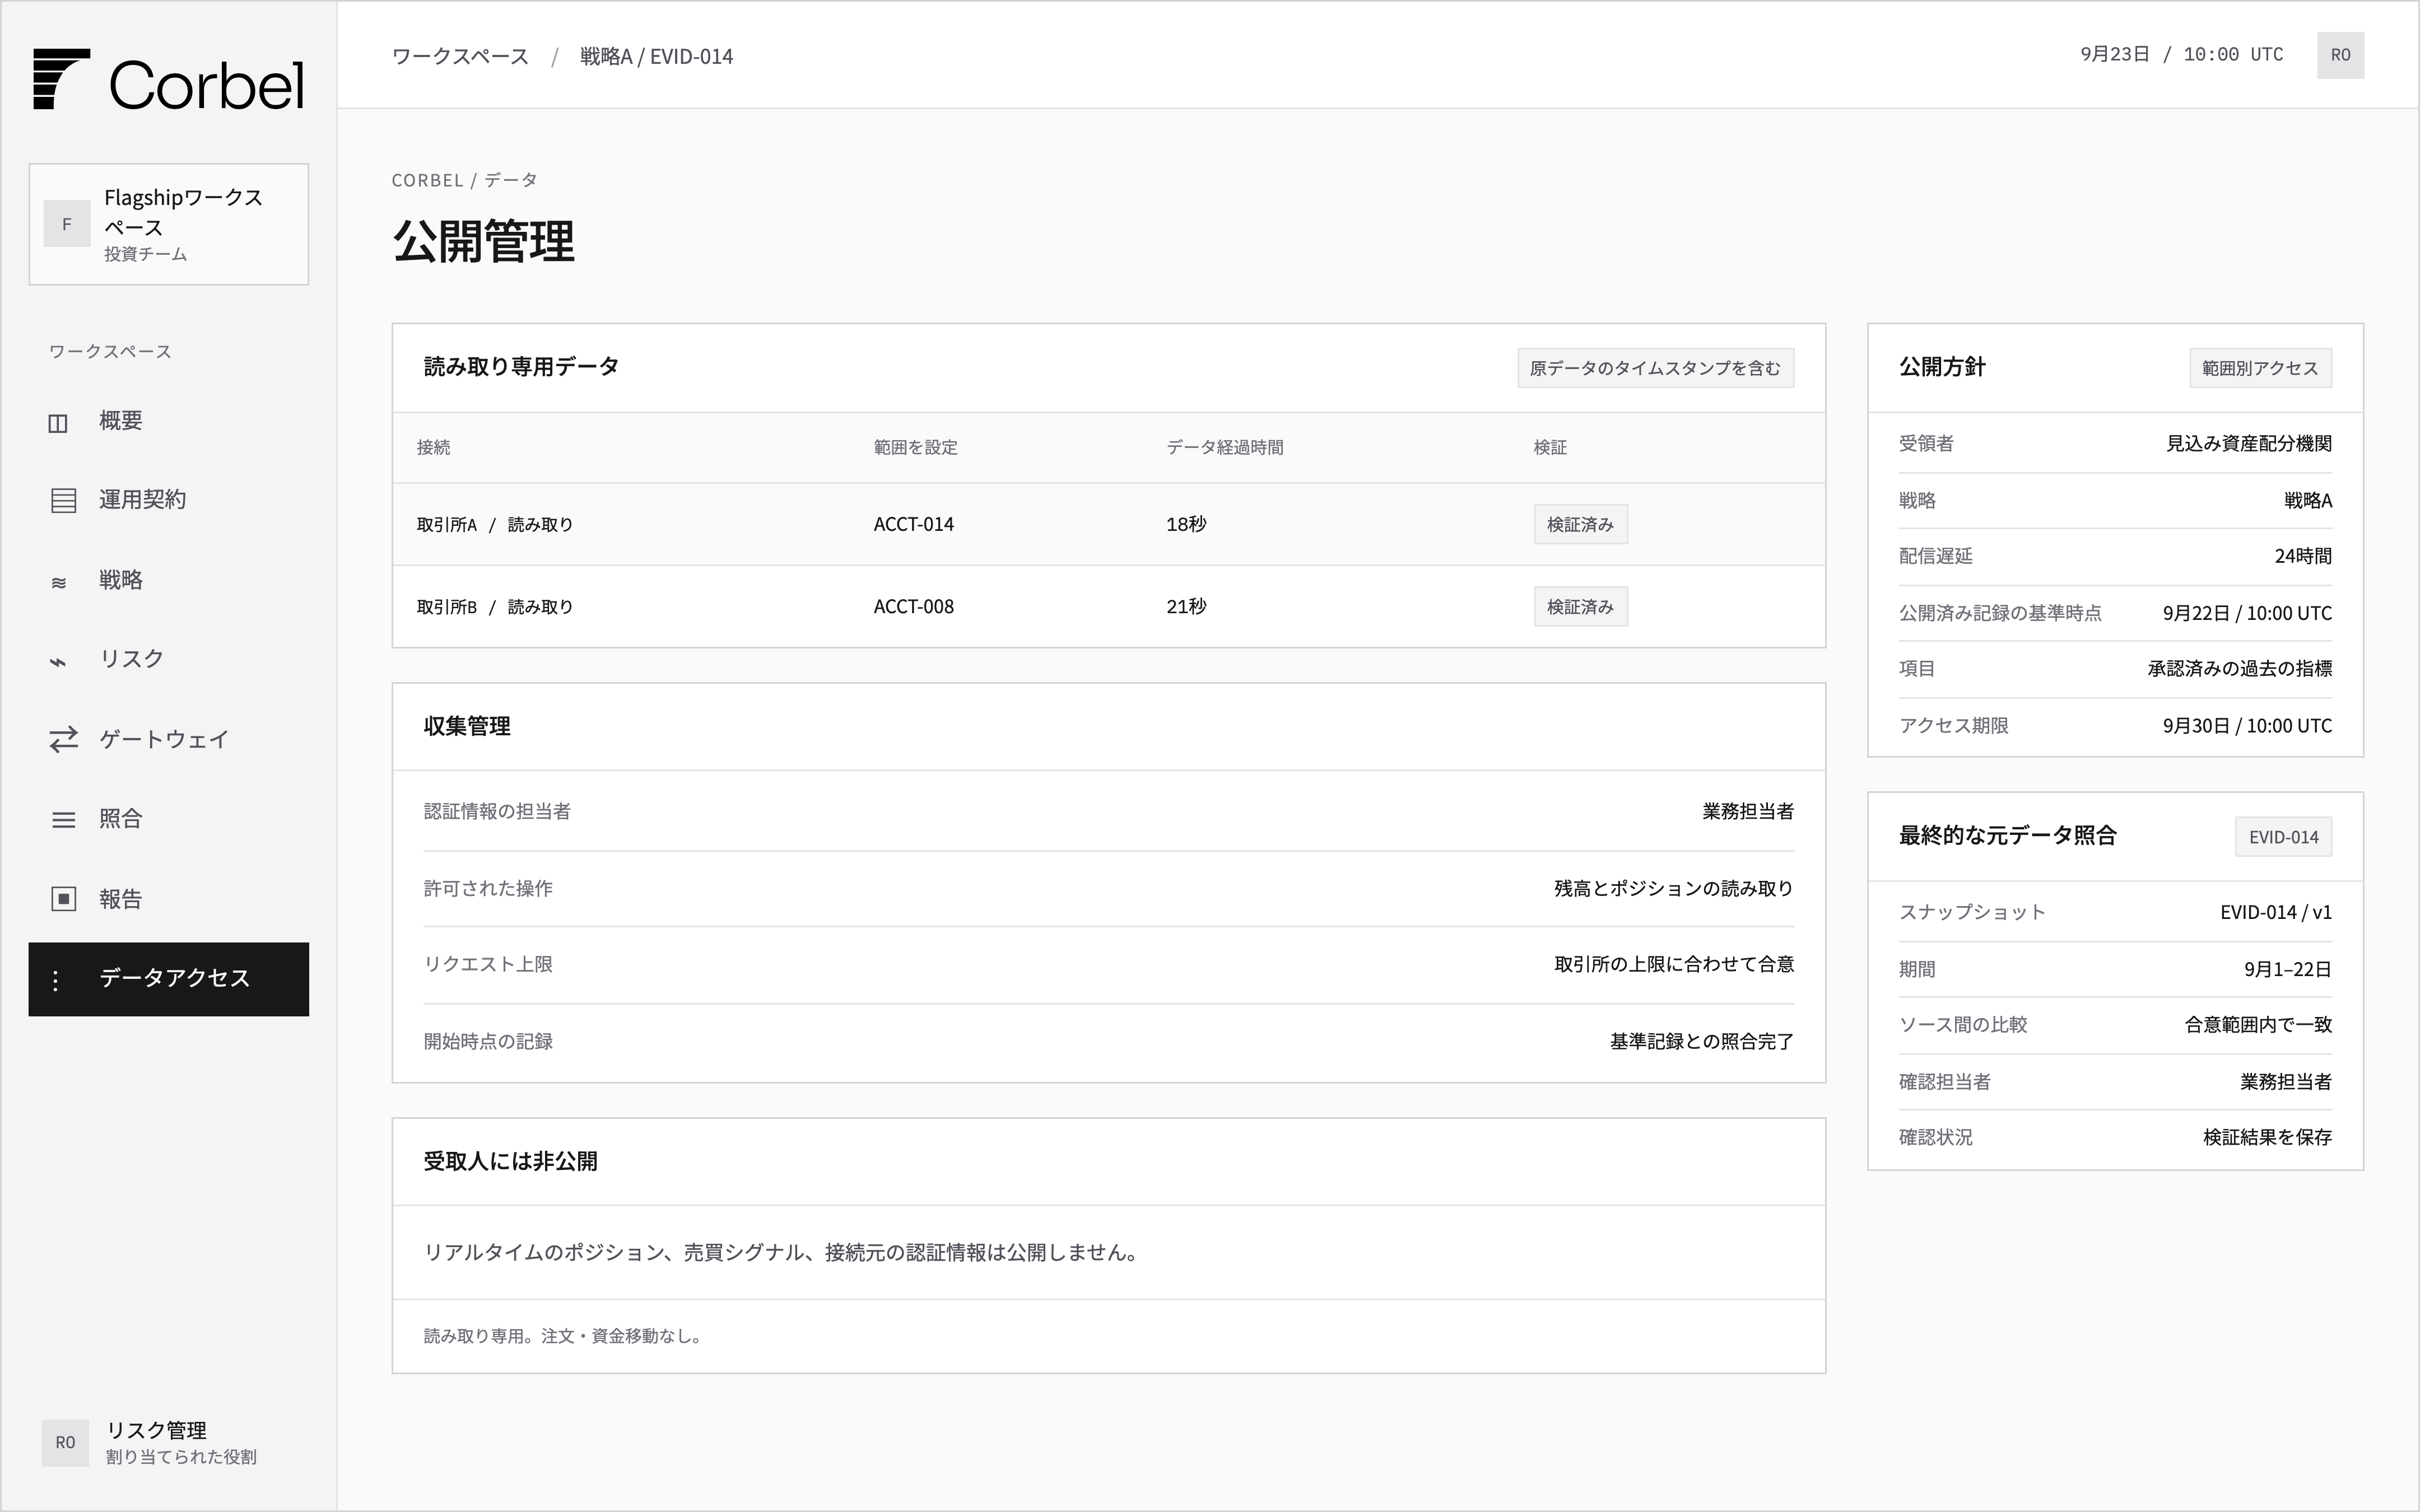This screenshot has width=2420, height=1512.
Task: Open the ゲートウェイ page
Action: pos(168,740)
